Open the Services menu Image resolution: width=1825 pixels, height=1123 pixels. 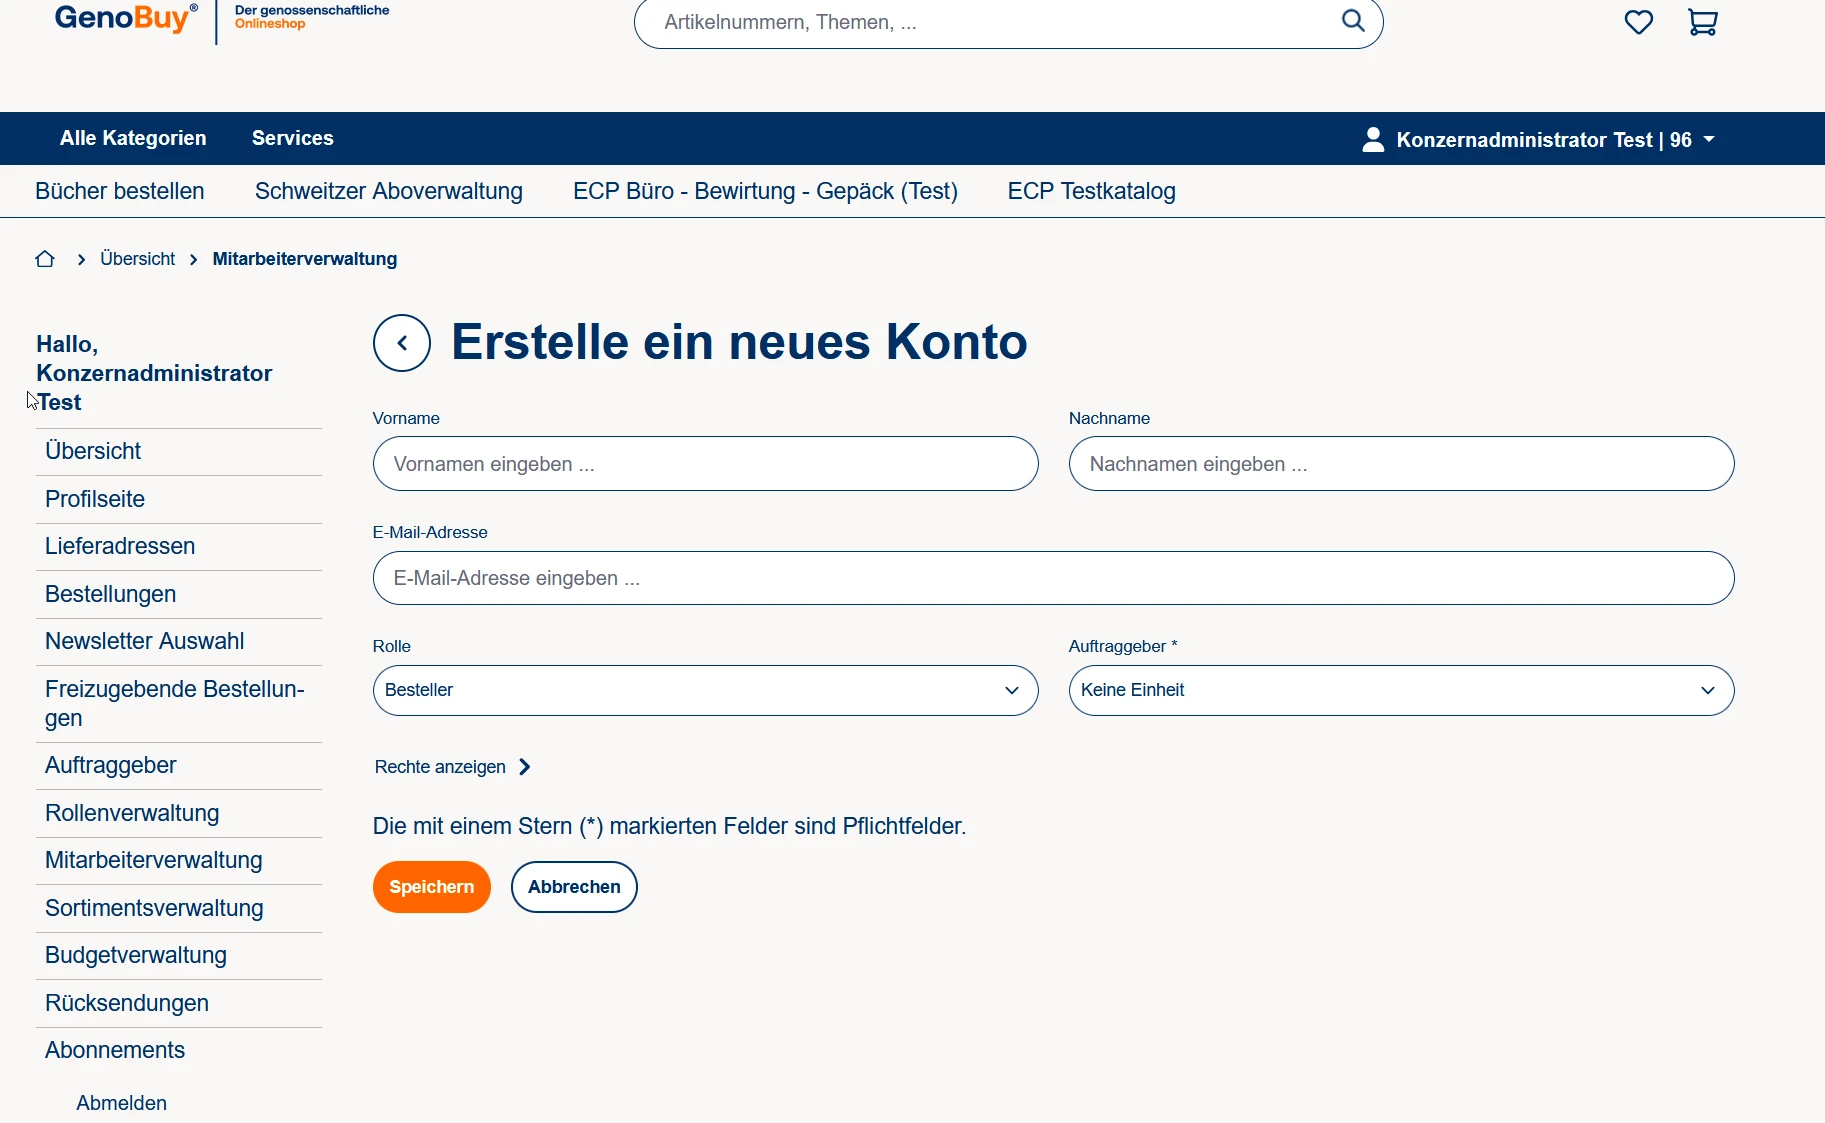pyautogui.click(x=292, y=138)
